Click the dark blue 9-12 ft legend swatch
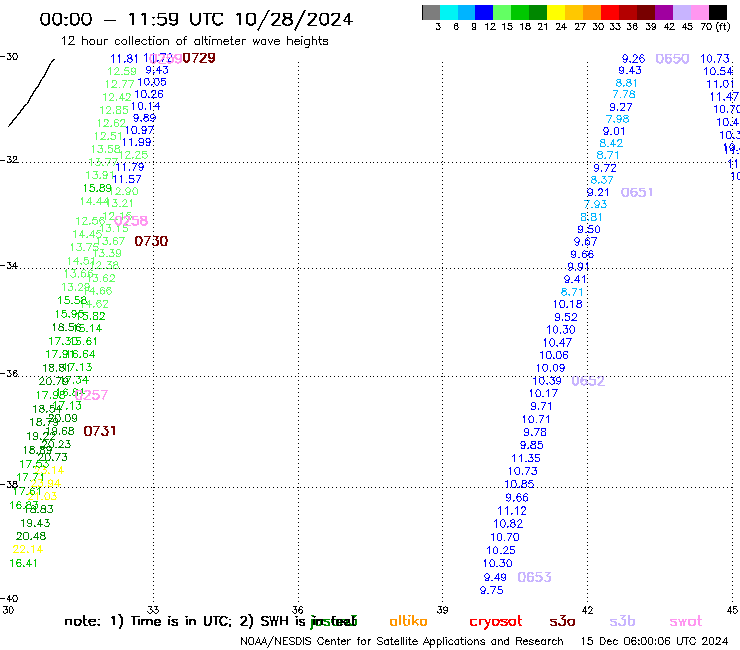This screenshot has width=740, height=650. (484, 12)
